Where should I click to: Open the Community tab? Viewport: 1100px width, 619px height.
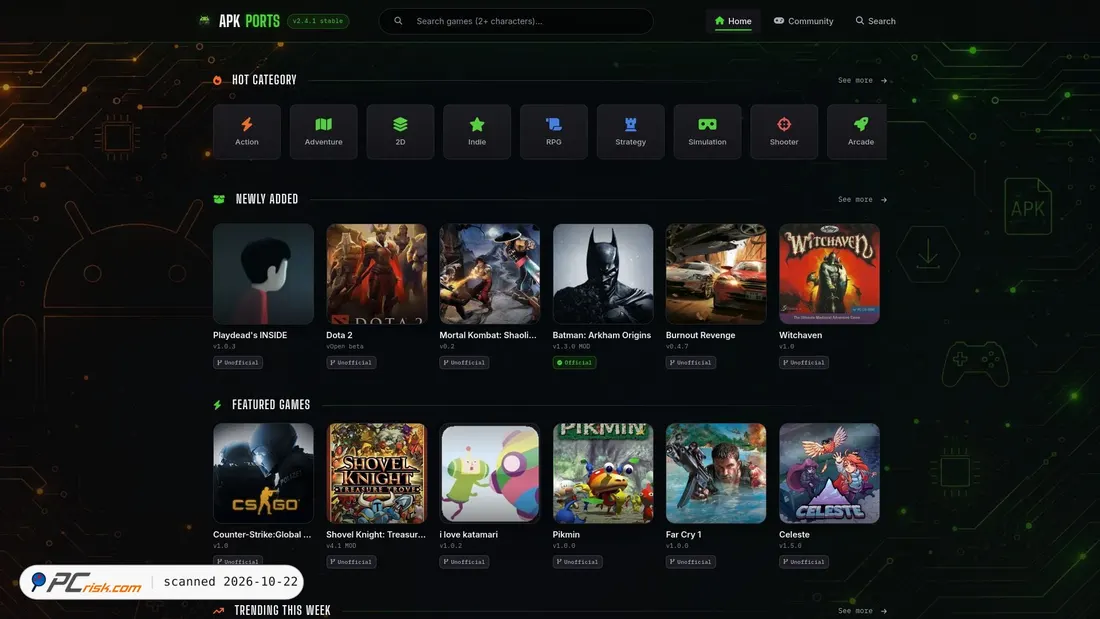click(x=803, y=21)
